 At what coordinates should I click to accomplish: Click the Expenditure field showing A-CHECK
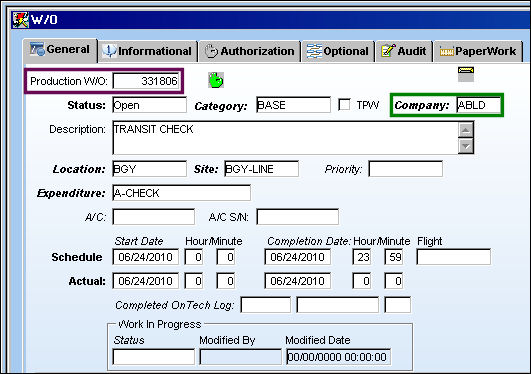182,193
